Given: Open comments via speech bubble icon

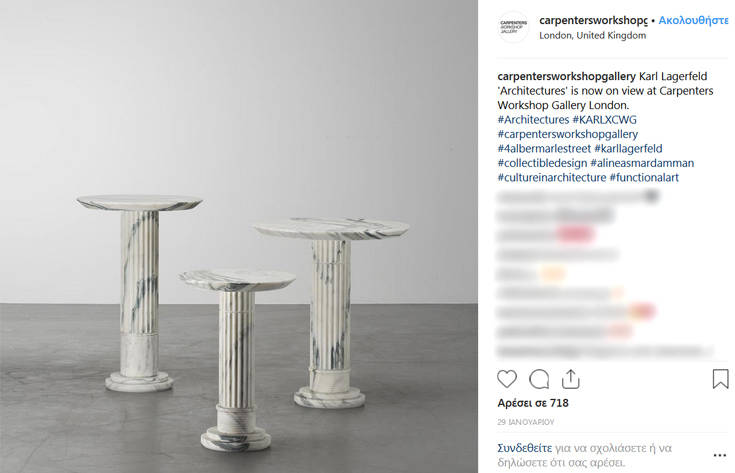Looking at the screenshot, I should 539,379.
